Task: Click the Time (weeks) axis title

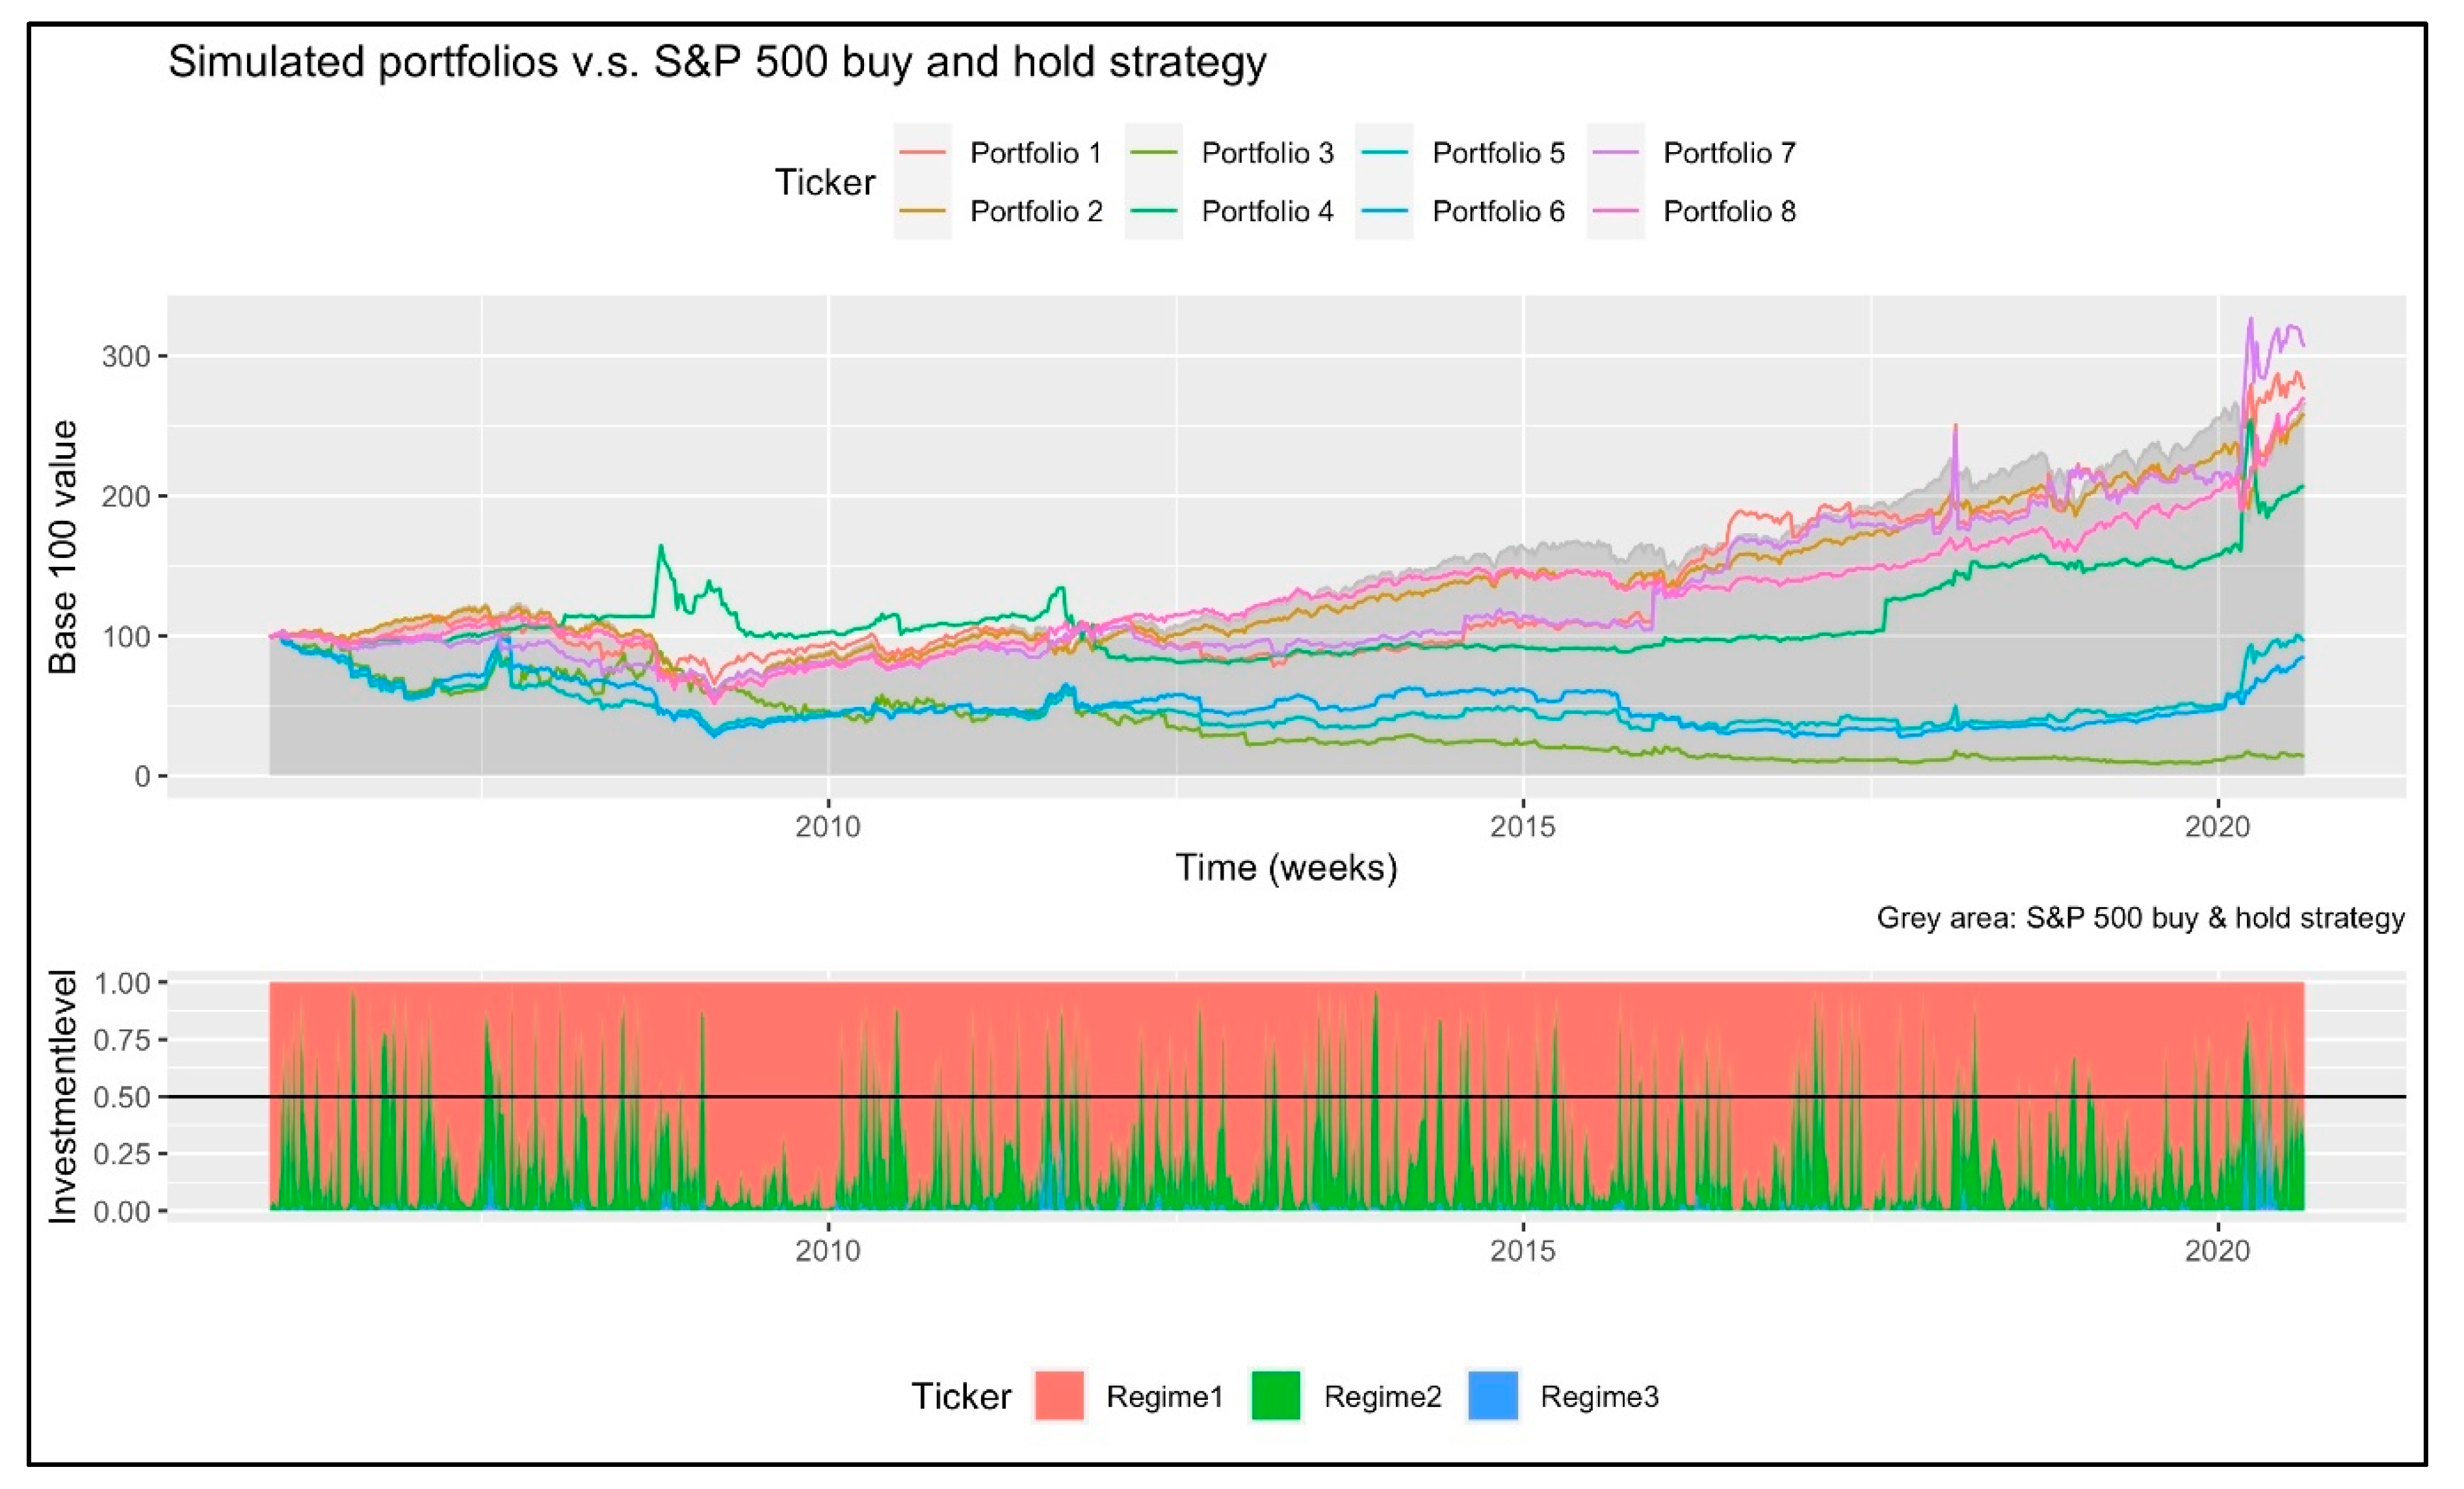Action: [x=1286, y=867]
